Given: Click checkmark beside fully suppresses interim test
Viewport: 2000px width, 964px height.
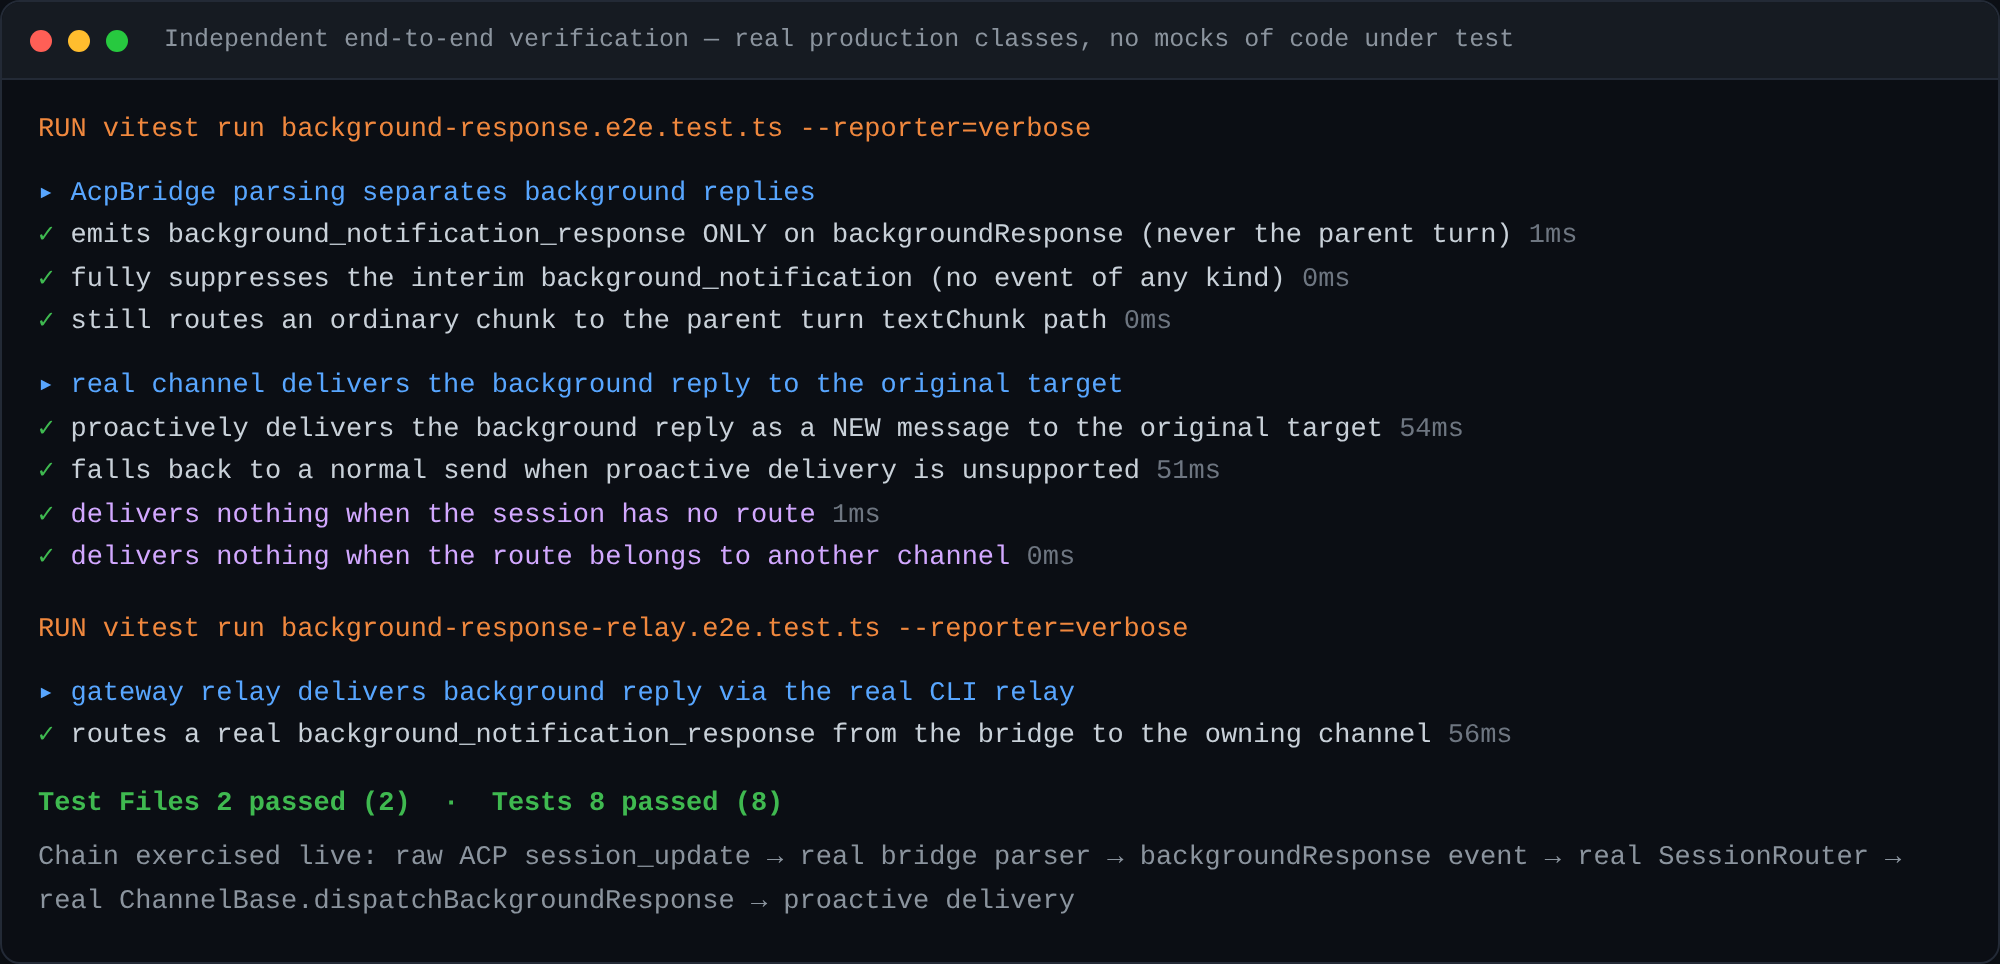Looking at the screenshot, I should click(x=46, y=278).
